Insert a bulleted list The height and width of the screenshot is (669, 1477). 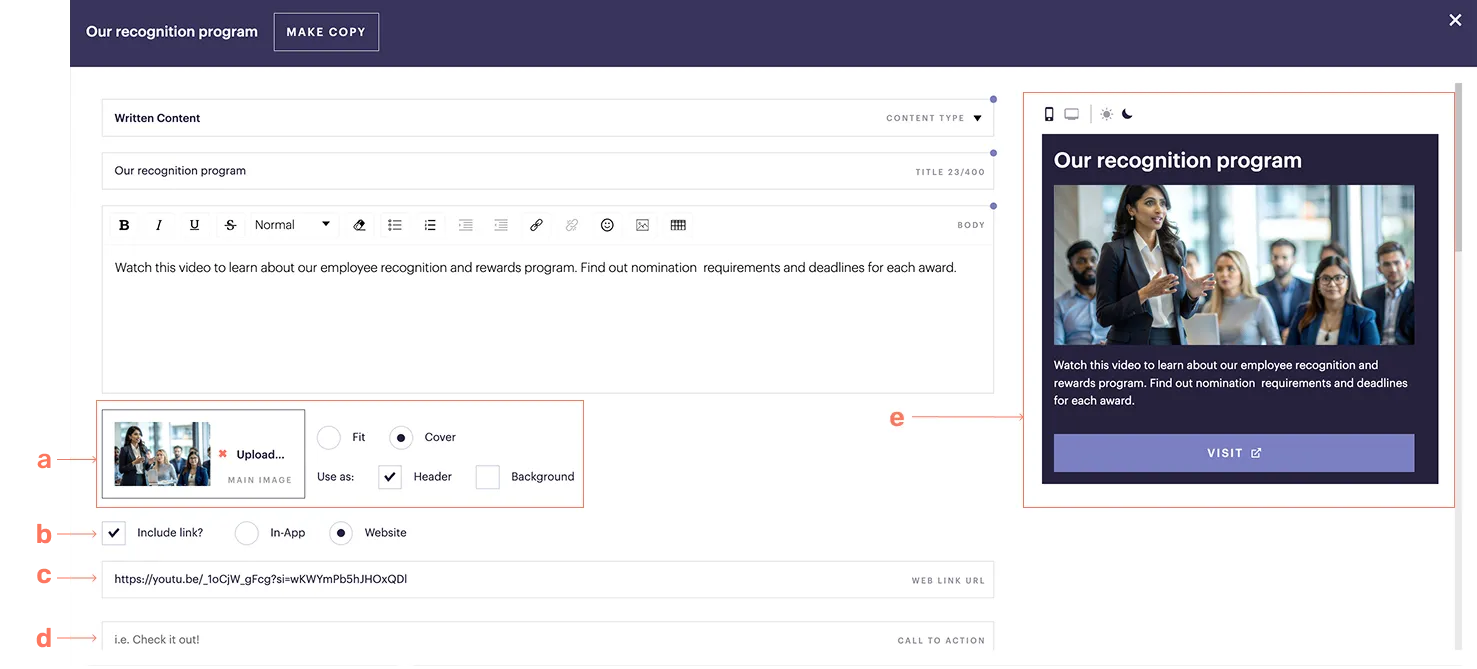click(x=395, y=225)
